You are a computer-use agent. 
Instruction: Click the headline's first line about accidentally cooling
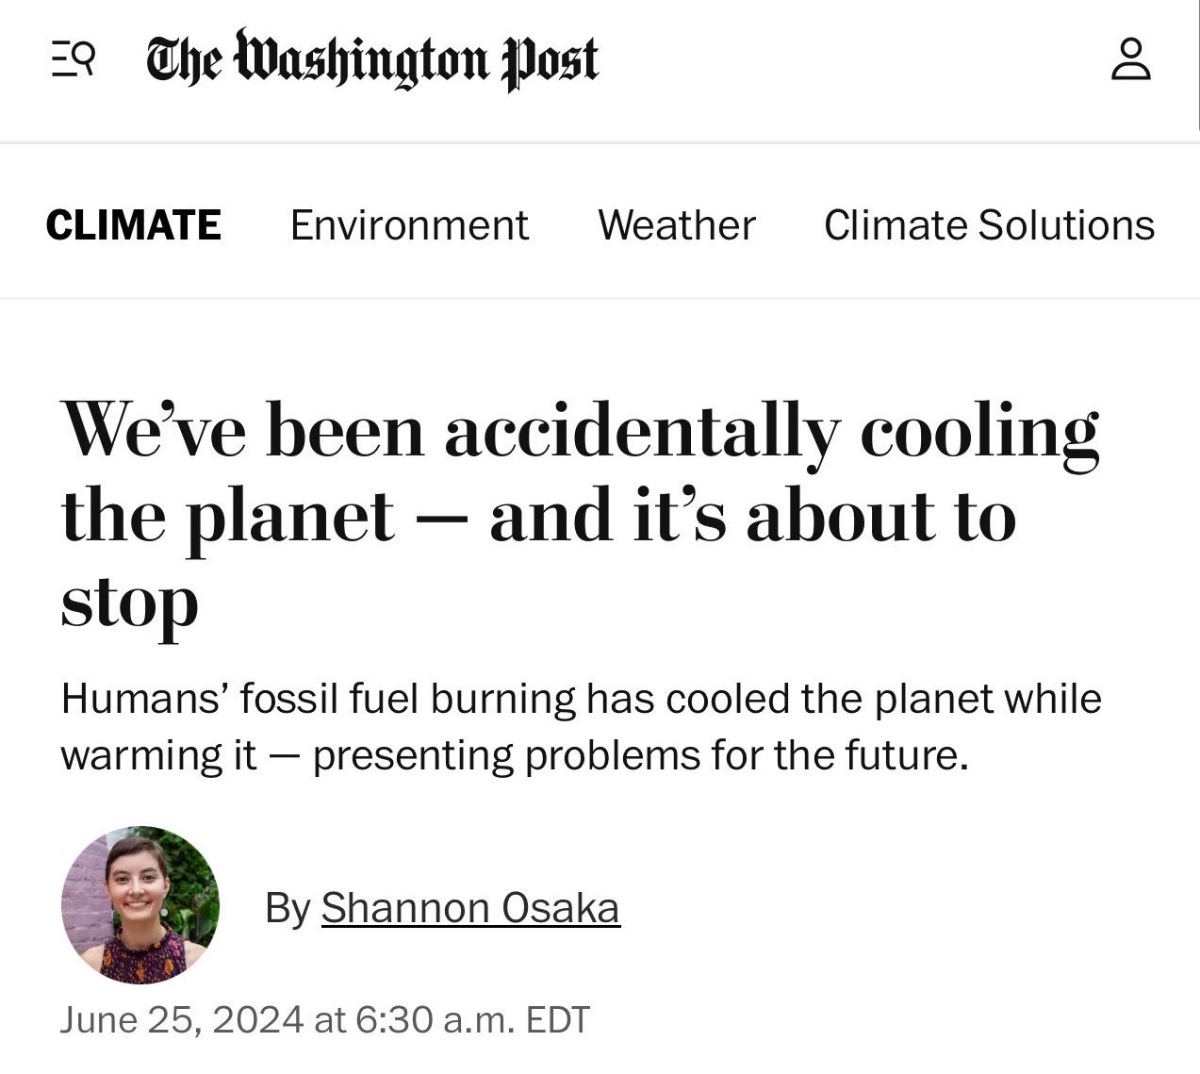click(x=580, y=432)
